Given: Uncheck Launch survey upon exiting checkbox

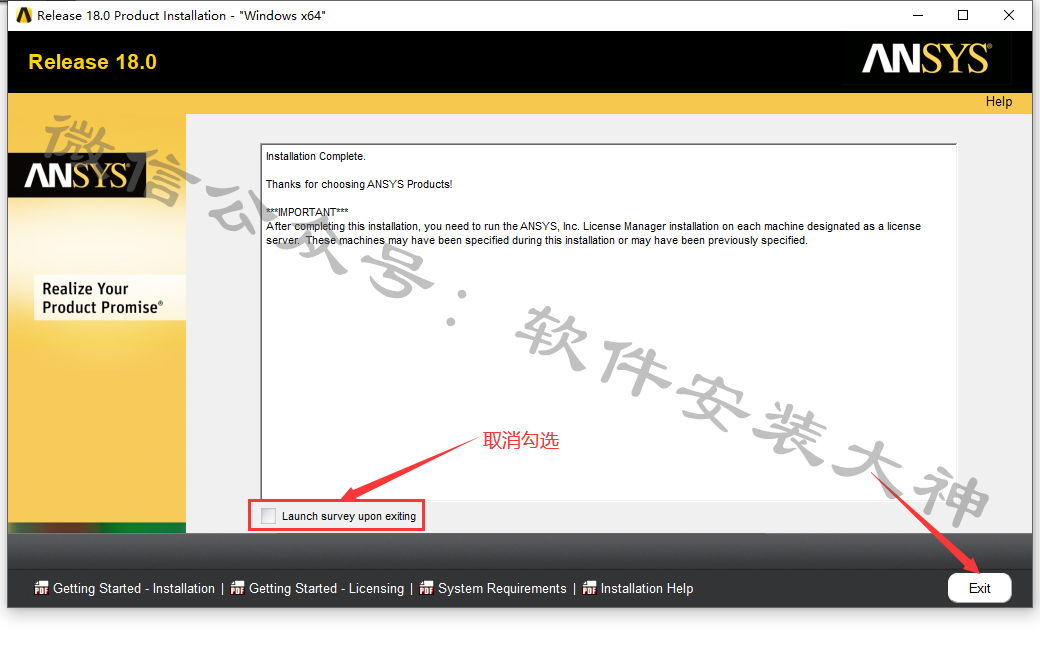Looking at the screenshot, I should click(x=269, y=516).
